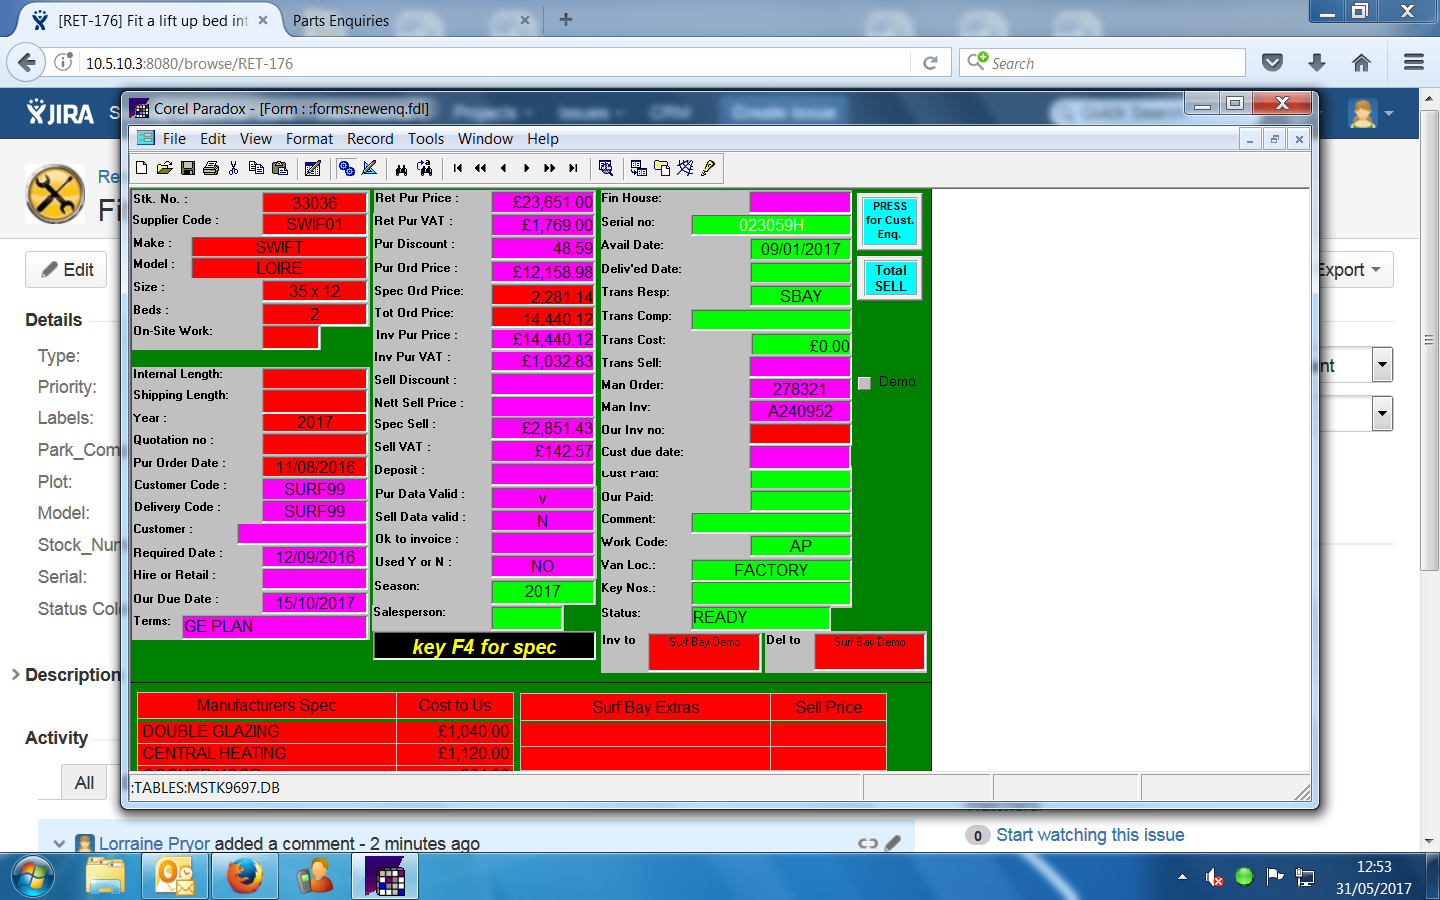The width and height of the screenshot is (1440, 900).
Task: Click the Firefox Pocket icon
Action: [1272, 63]
